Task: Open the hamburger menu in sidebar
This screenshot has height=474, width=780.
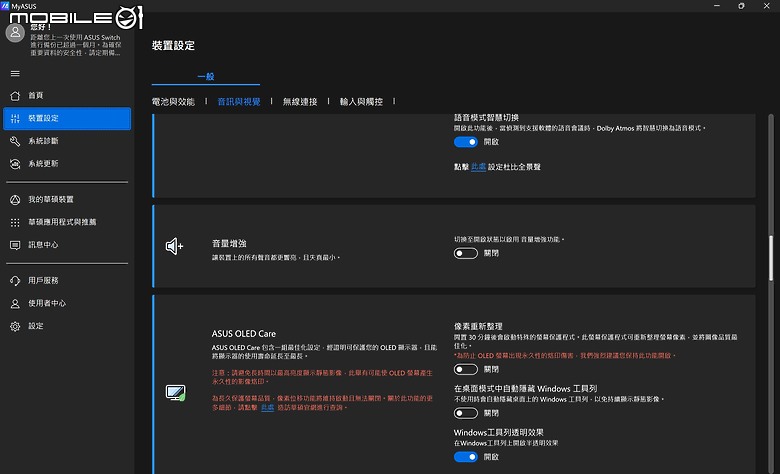Action: click(15, 74)
